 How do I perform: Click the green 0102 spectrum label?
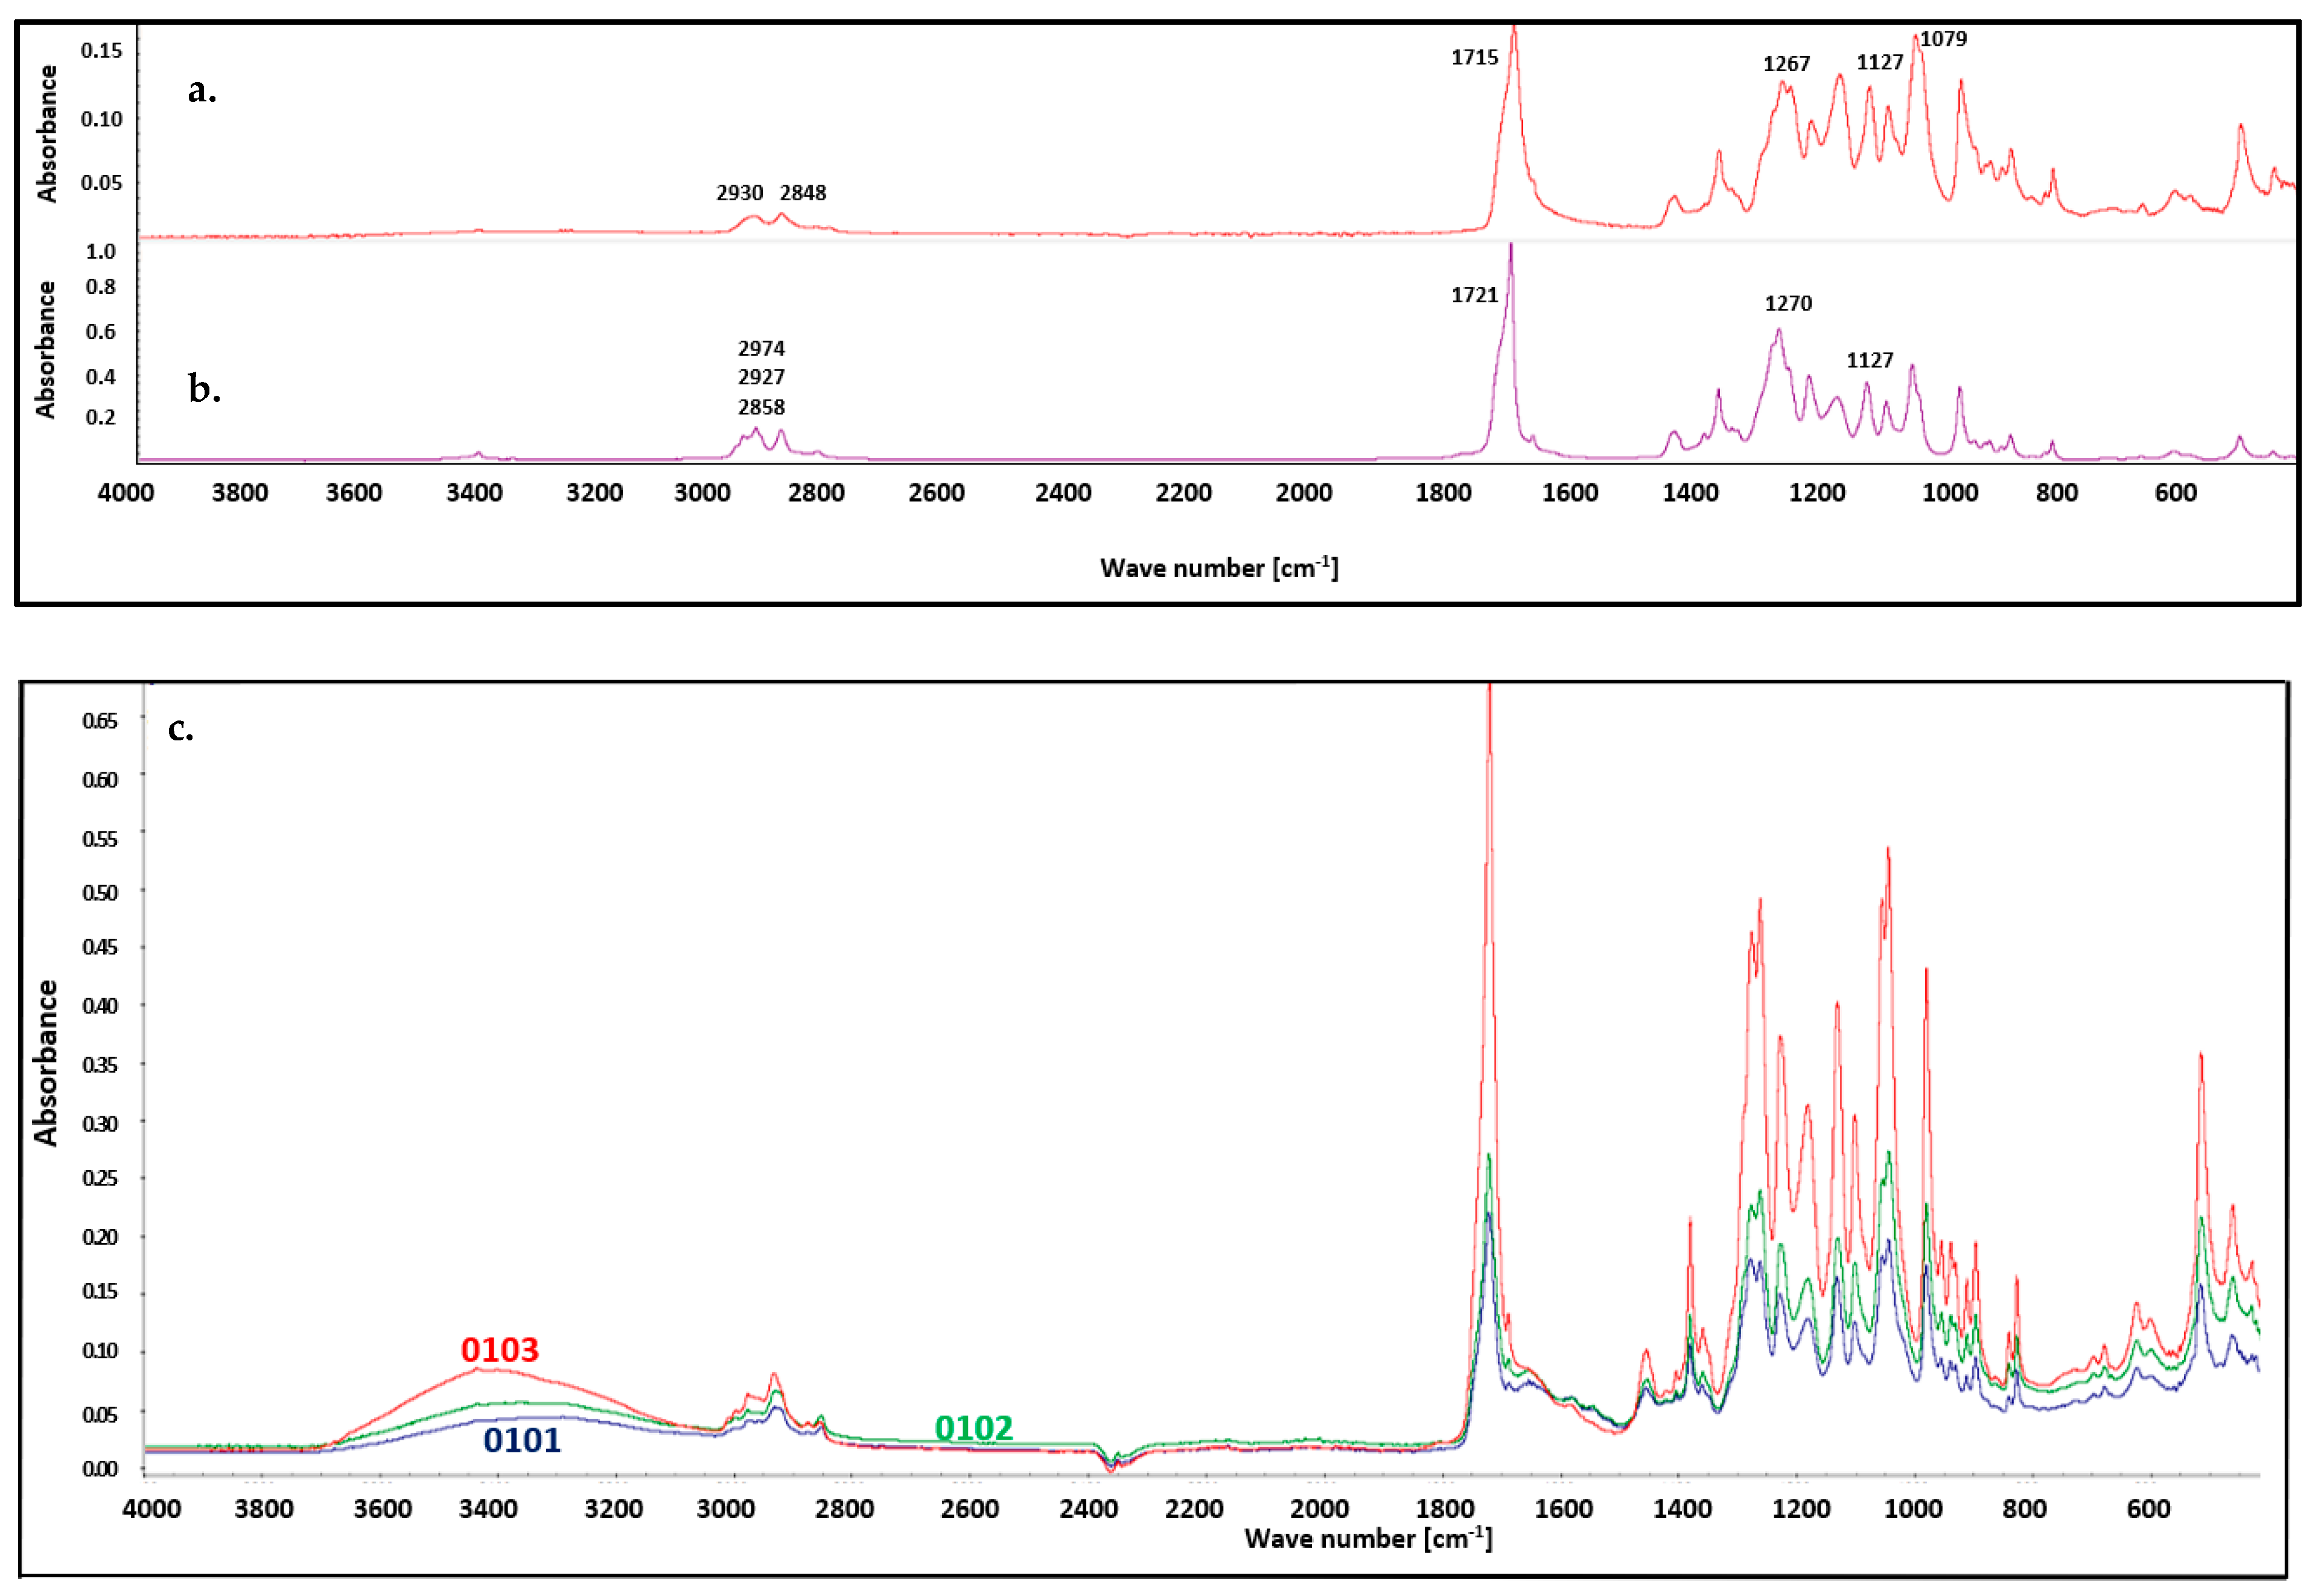(973, 1428)
